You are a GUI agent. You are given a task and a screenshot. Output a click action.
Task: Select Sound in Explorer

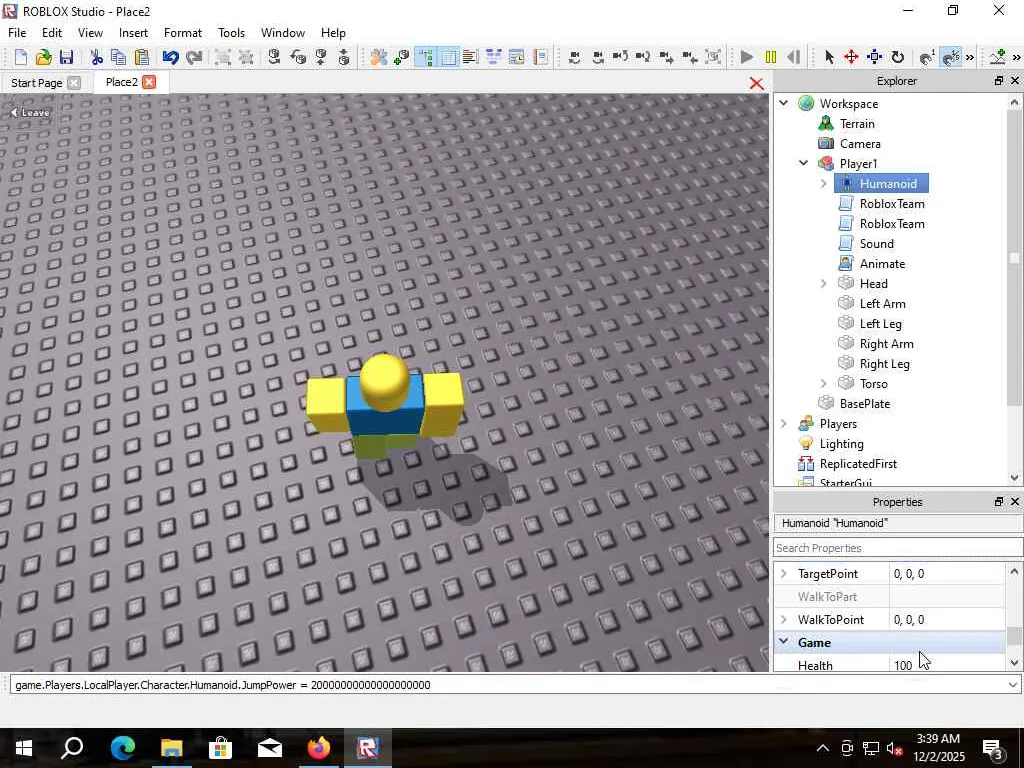coord(876,244)
